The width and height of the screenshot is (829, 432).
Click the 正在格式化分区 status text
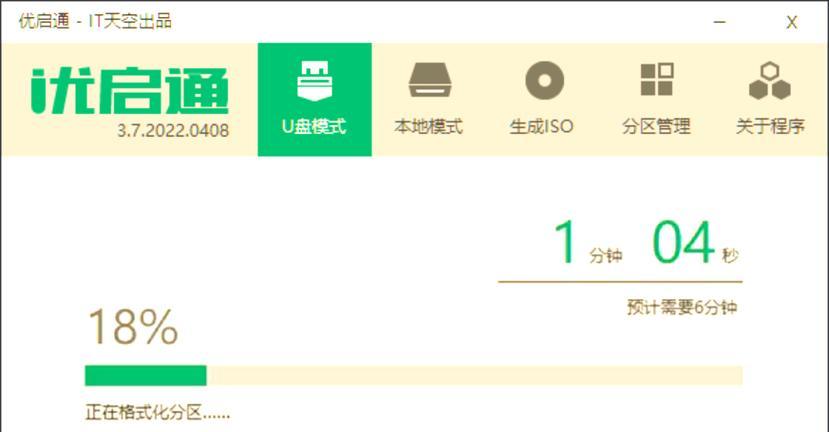pyautogui.click(x=158, y=412)
